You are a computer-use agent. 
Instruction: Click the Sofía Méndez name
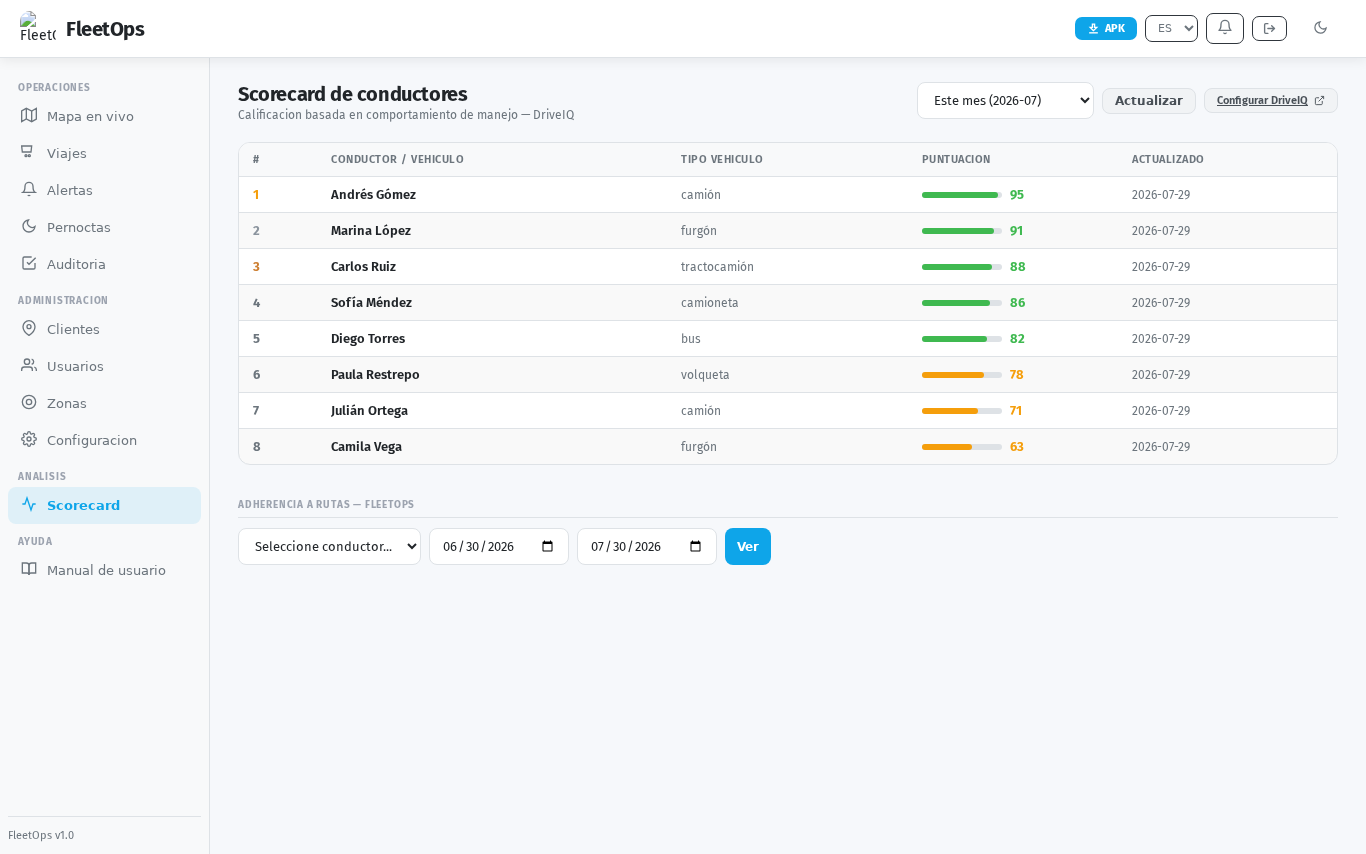point(371,302)
